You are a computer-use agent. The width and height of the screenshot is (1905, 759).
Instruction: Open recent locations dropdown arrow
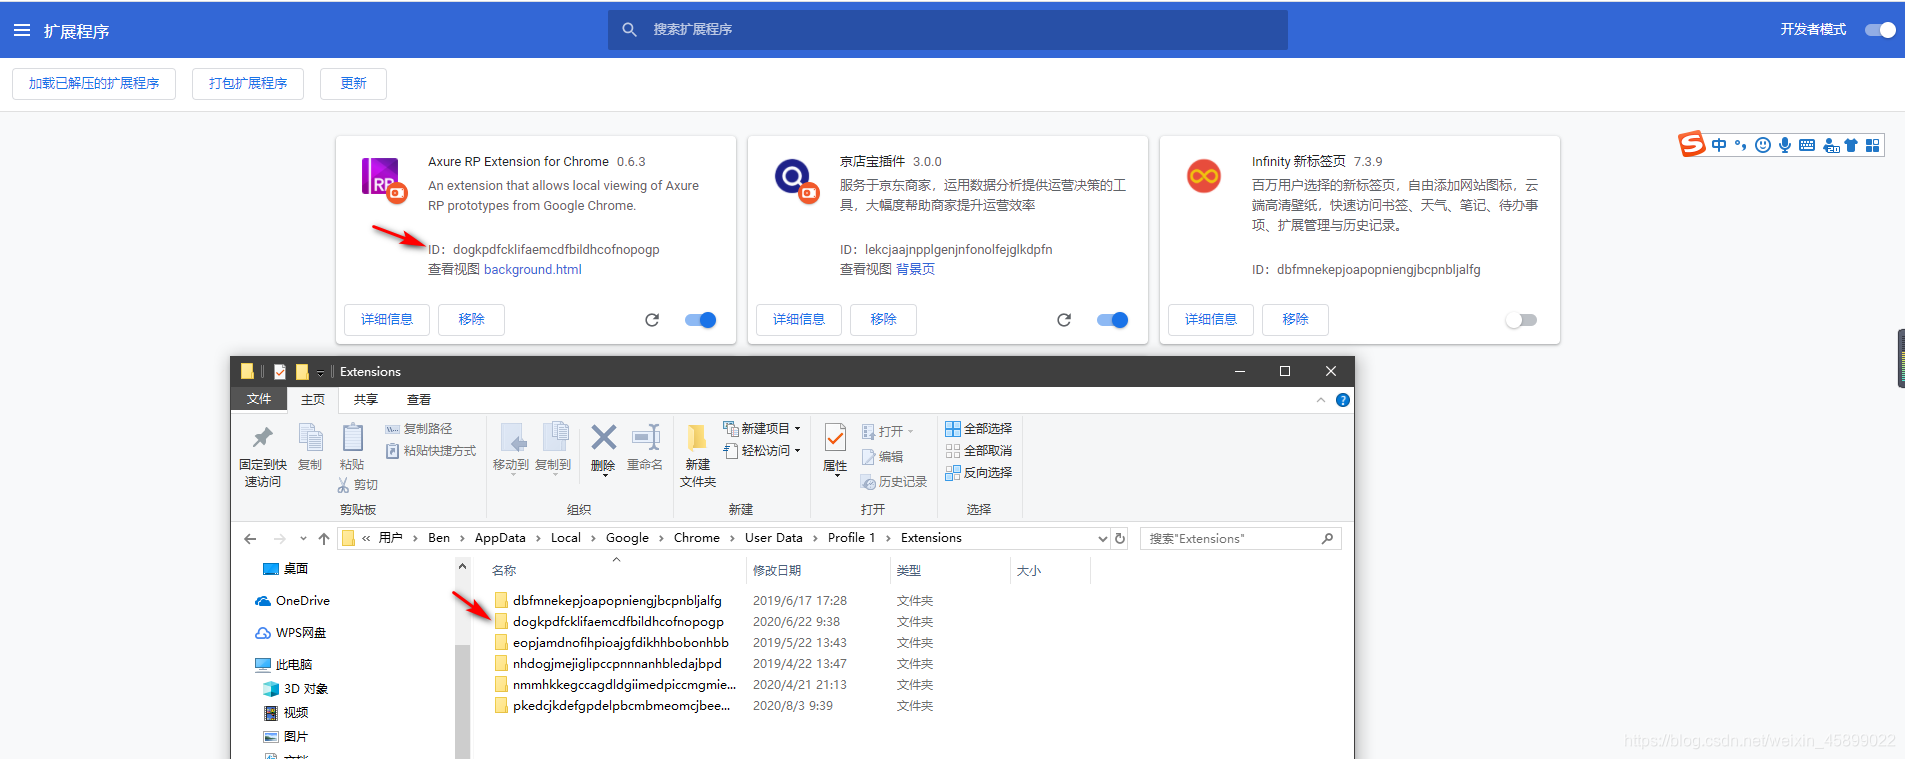[303, 538]
